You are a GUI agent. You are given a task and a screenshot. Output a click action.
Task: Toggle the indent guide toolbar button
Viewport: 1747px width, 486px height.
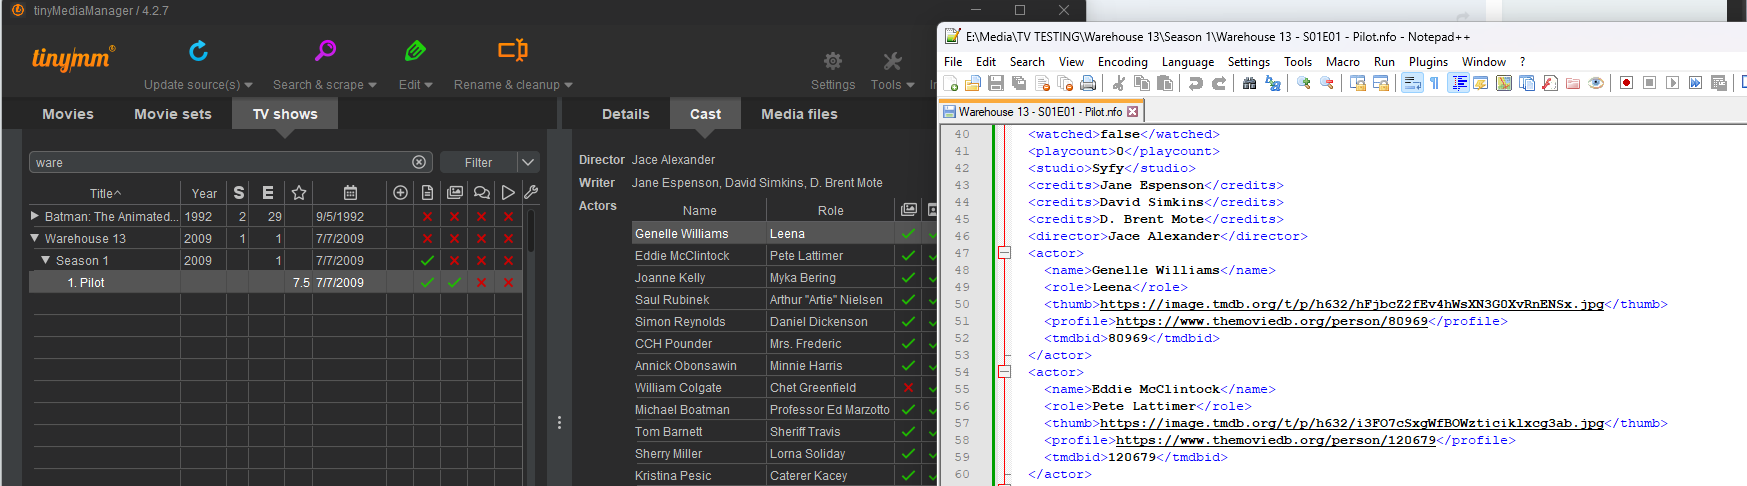tap(1459, 83)
